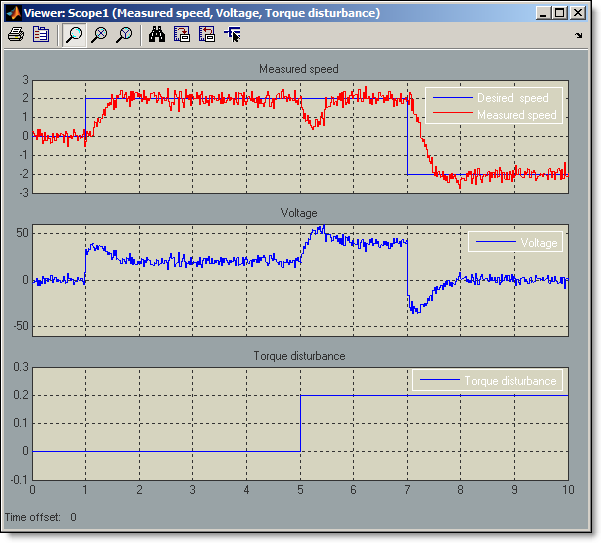Select the Zoom tool magnifier
Image resolution: width=601 pixels, height=543 pixels.
pos(74,34)
